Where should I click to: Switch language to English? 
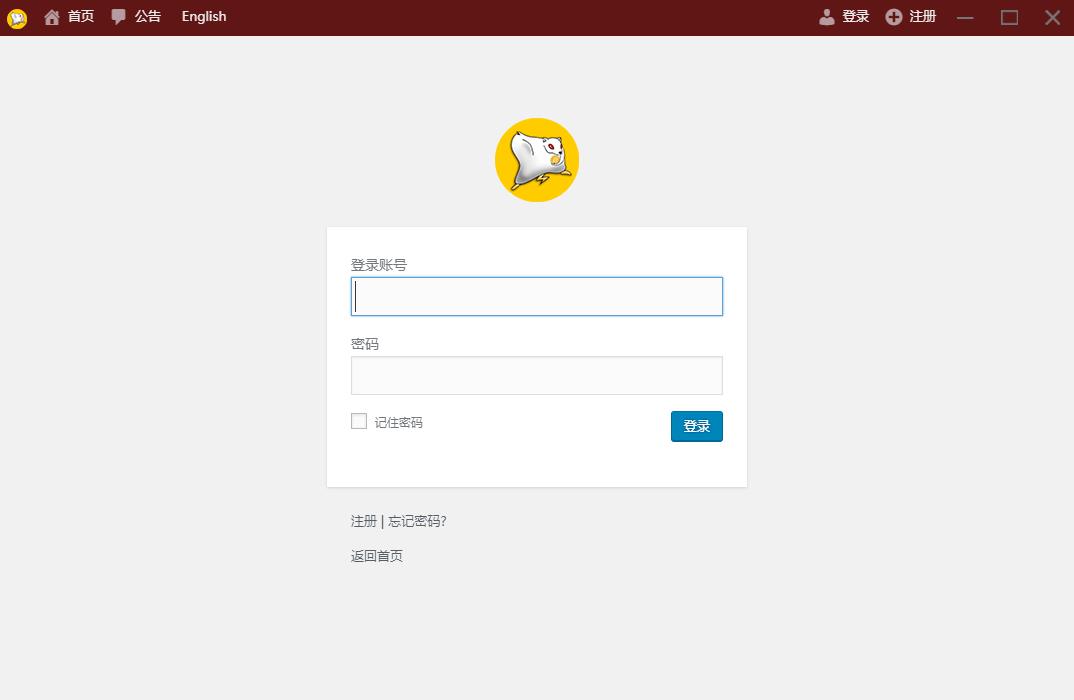[204, 16]
